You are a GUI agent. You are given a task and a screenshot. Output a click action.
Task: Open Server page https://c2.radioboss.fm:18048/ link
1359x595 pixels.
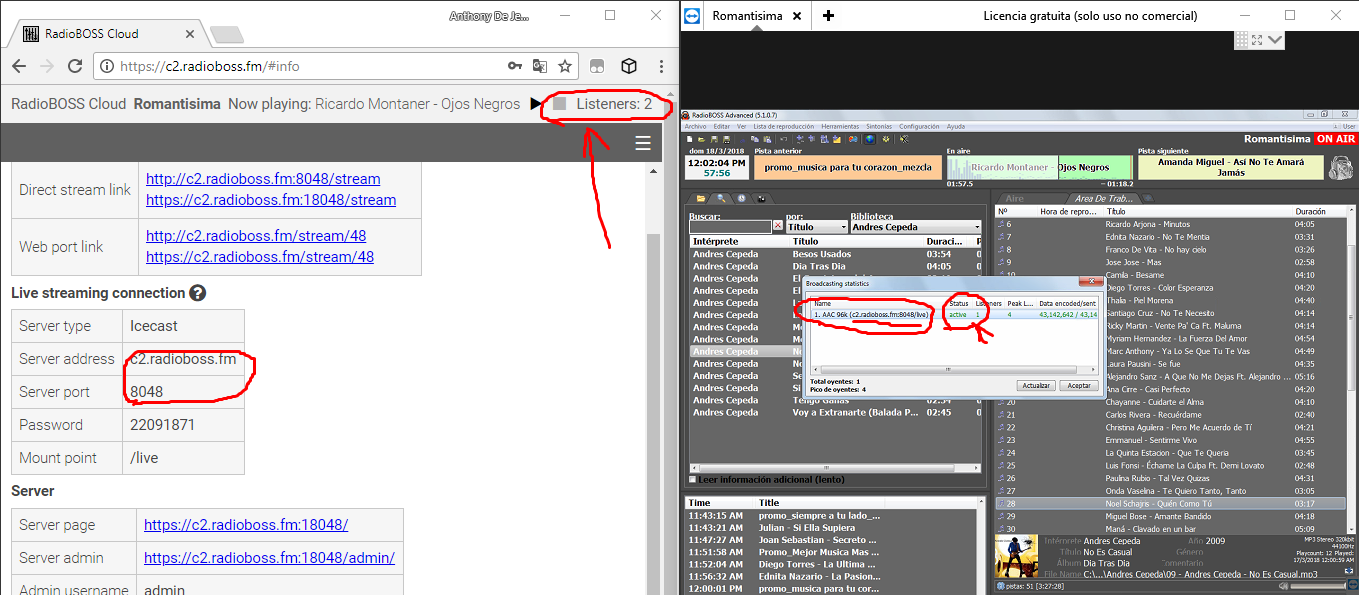click(x=246, y=525)
